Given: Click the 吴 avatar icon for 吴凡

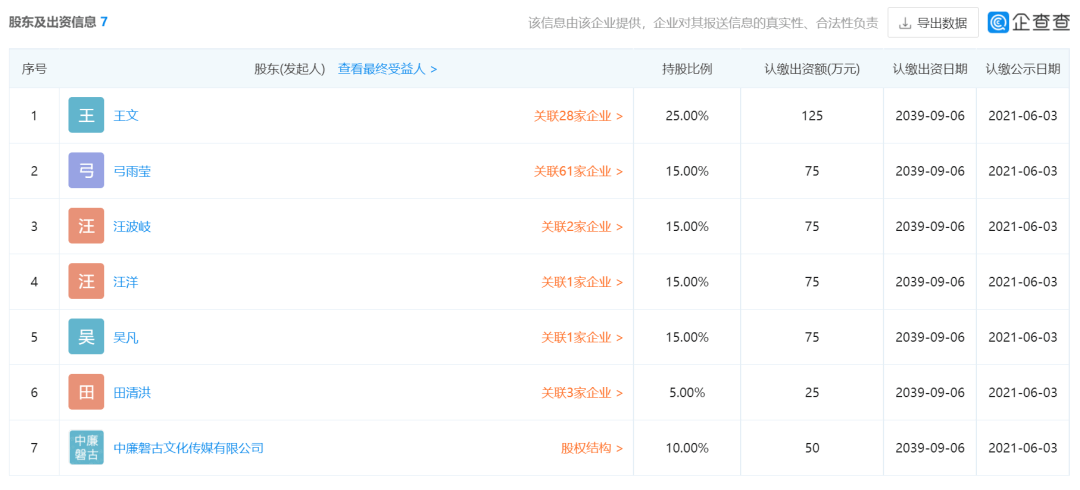Looking at the screenshot, I should point(86,337).
